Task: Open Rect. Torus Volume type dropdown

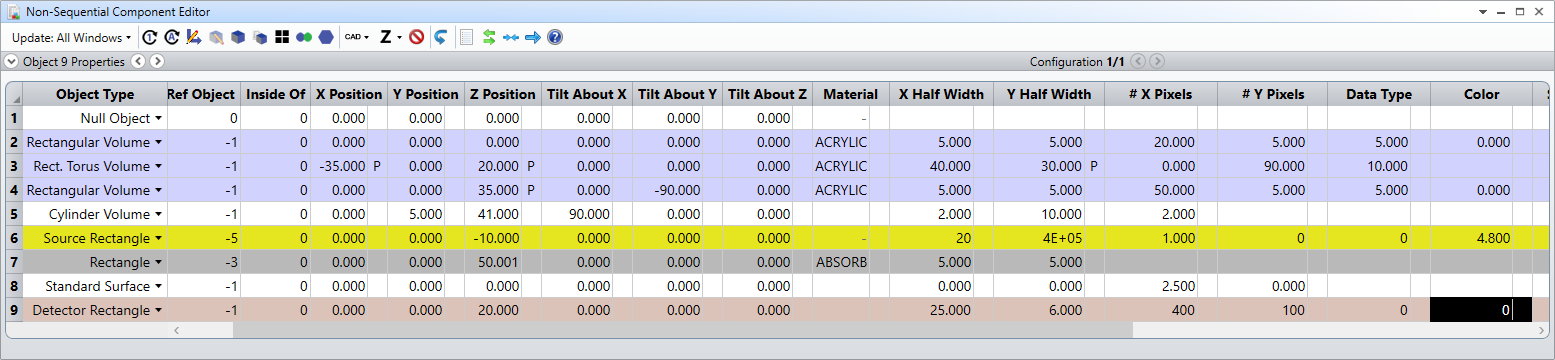Action: pyautogui.click(x=158, y=166)
